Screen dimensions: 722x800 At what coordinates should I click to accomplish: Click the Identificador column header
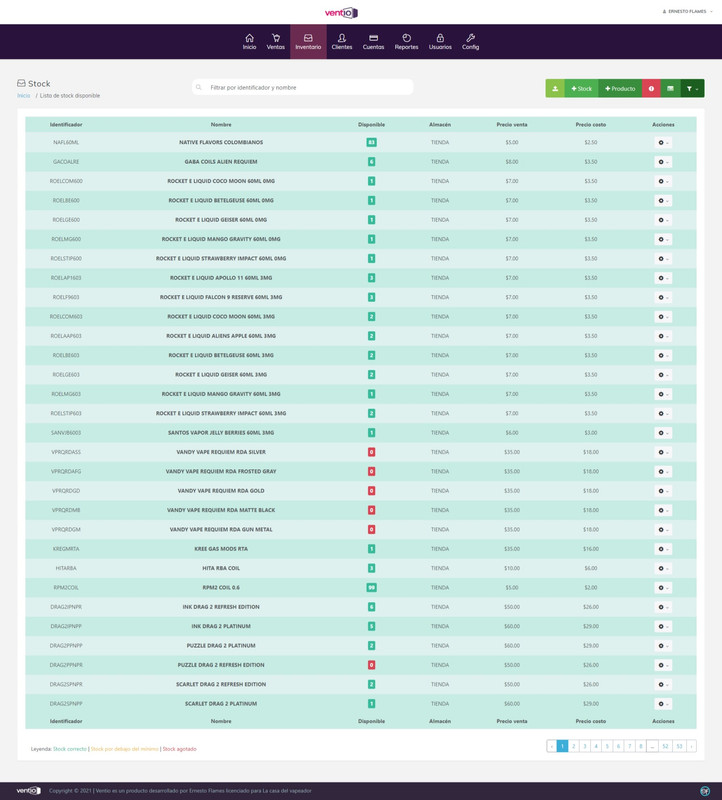[66, 124]
